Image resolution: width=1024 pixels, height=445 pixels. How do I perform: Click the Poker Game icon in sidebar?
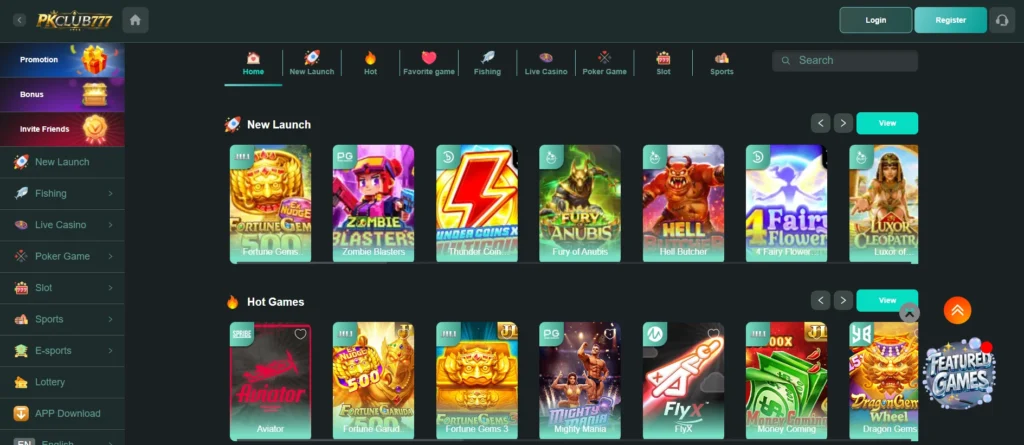pyautogui.click(x=21, y=256)
